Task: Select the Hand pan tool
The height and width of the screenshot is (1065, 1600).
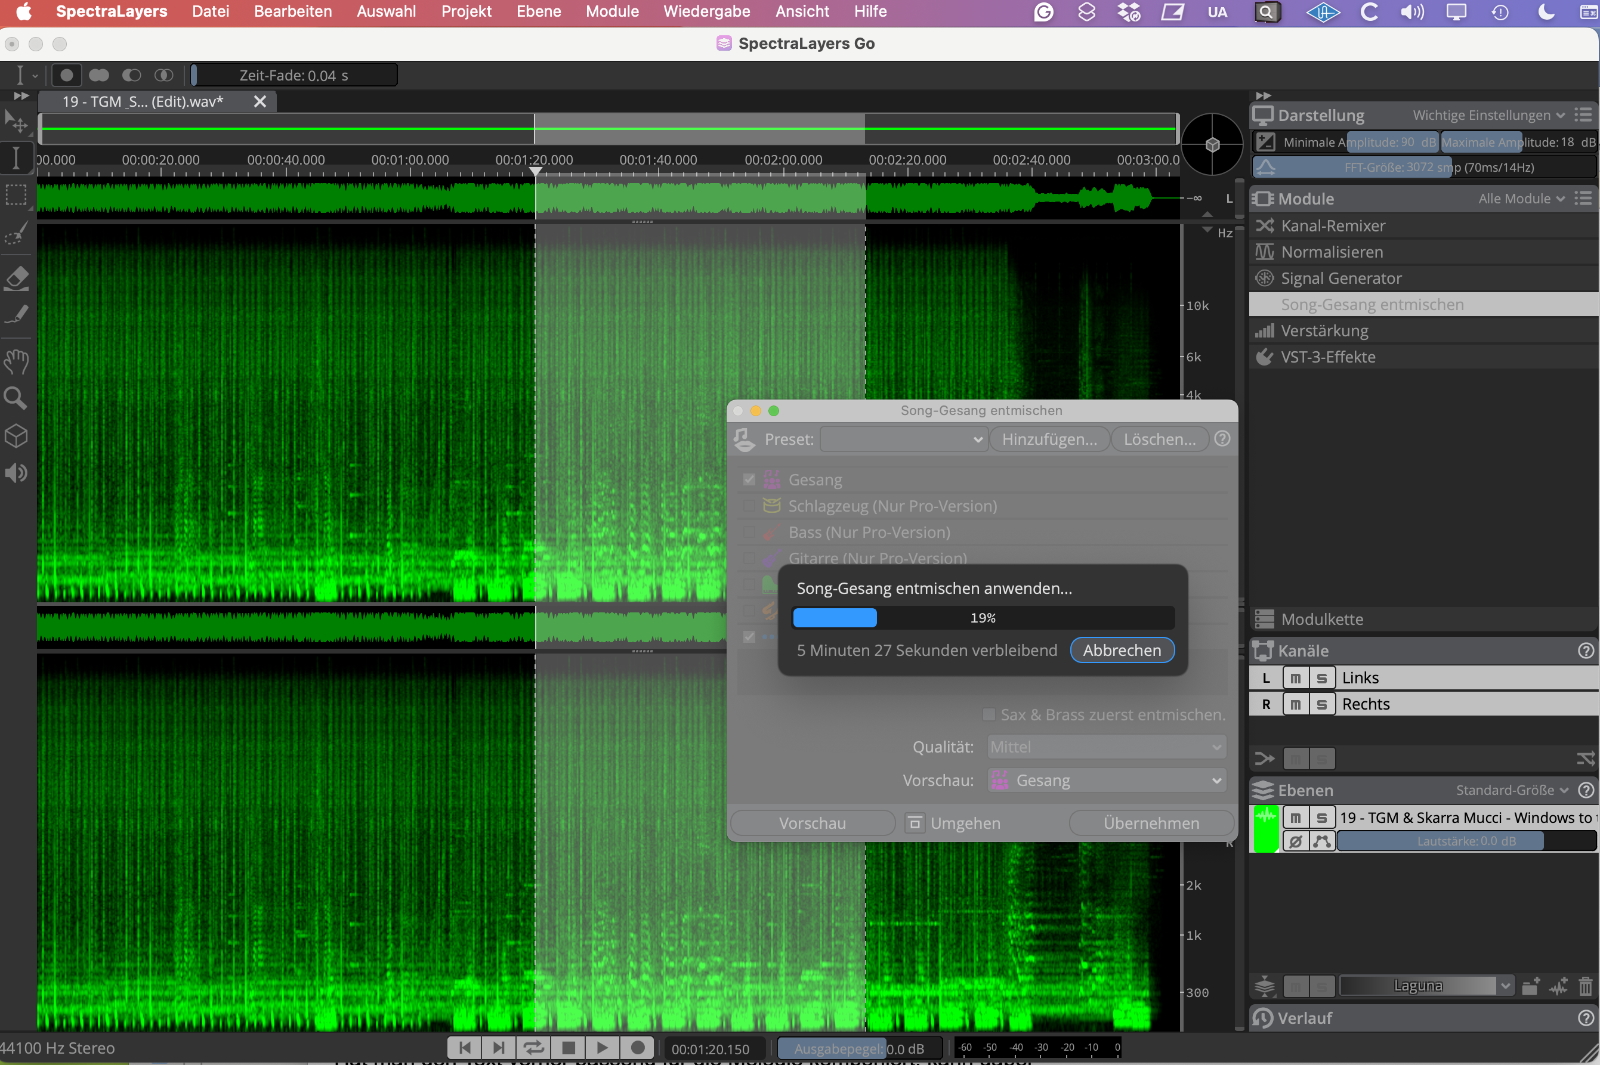Action: (16, 360)
